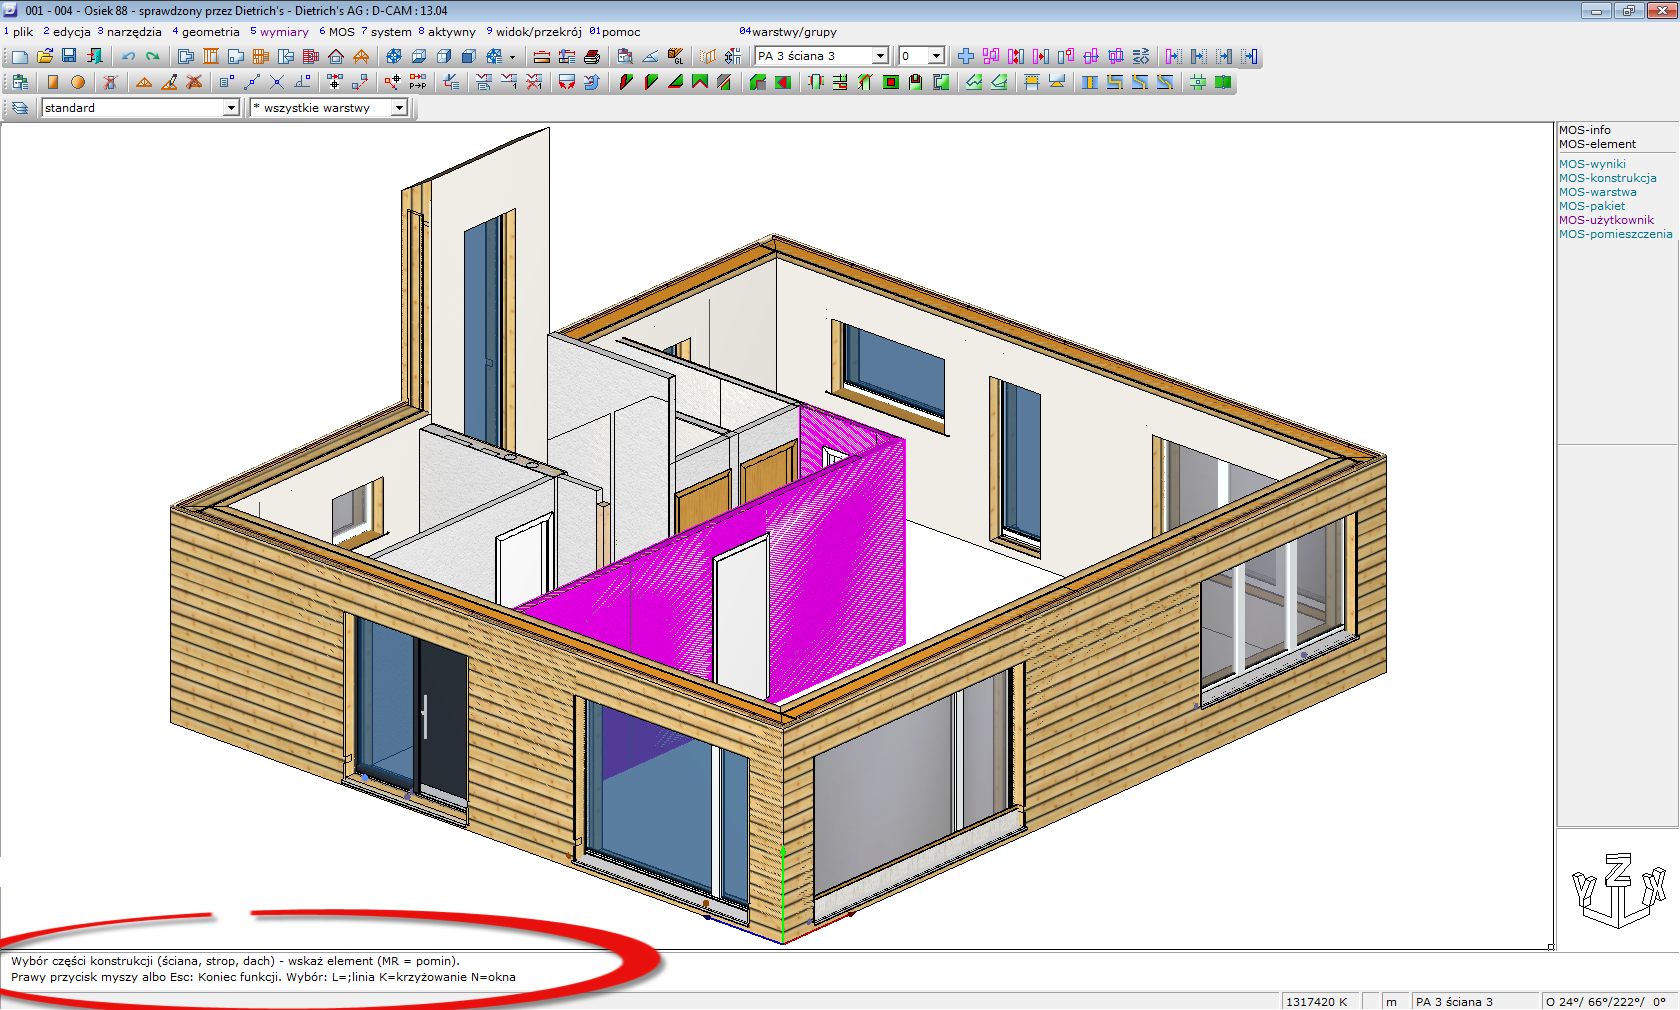Click the 'MOS-konstrukcja' link

coord(1608,178)
